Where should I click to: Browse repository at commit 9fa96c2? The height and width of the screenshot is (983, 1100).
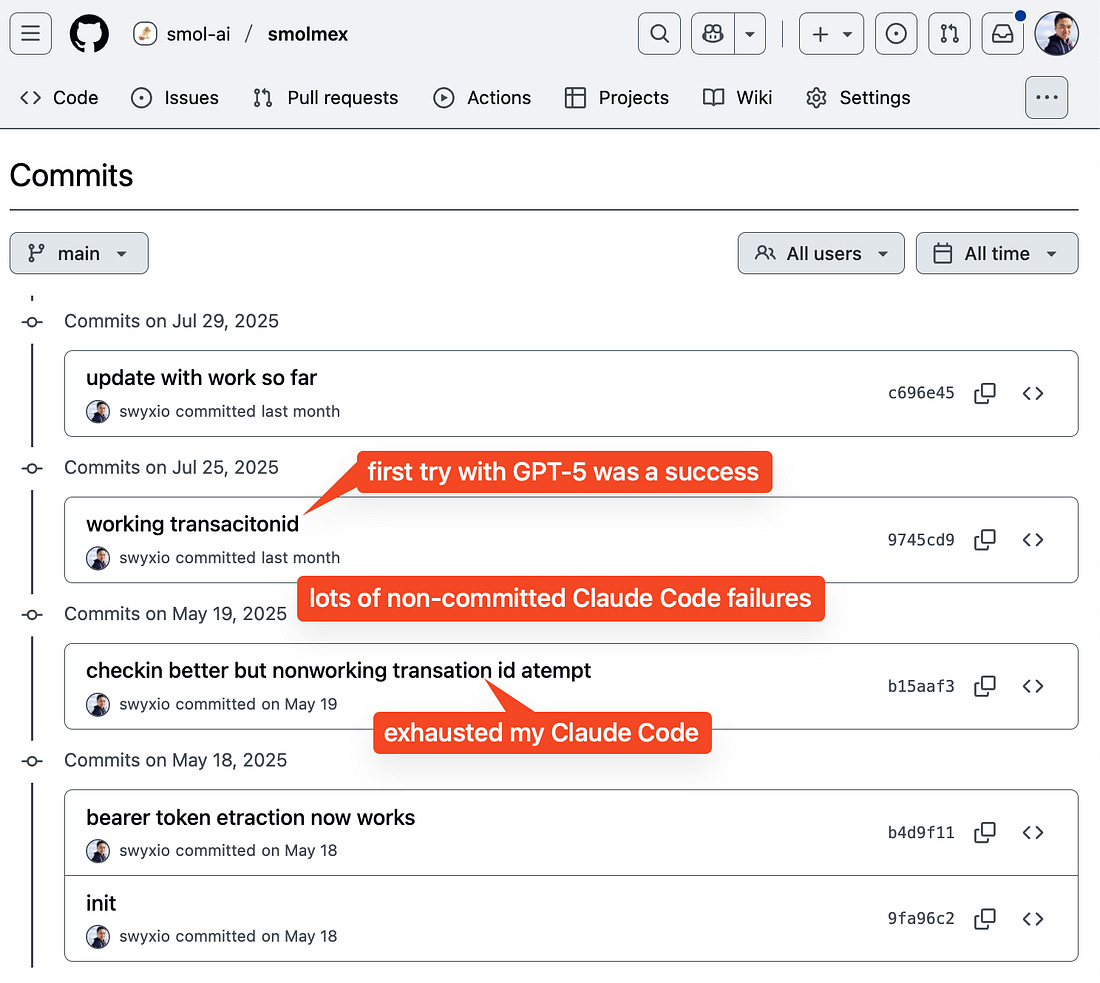(1033, 919)
